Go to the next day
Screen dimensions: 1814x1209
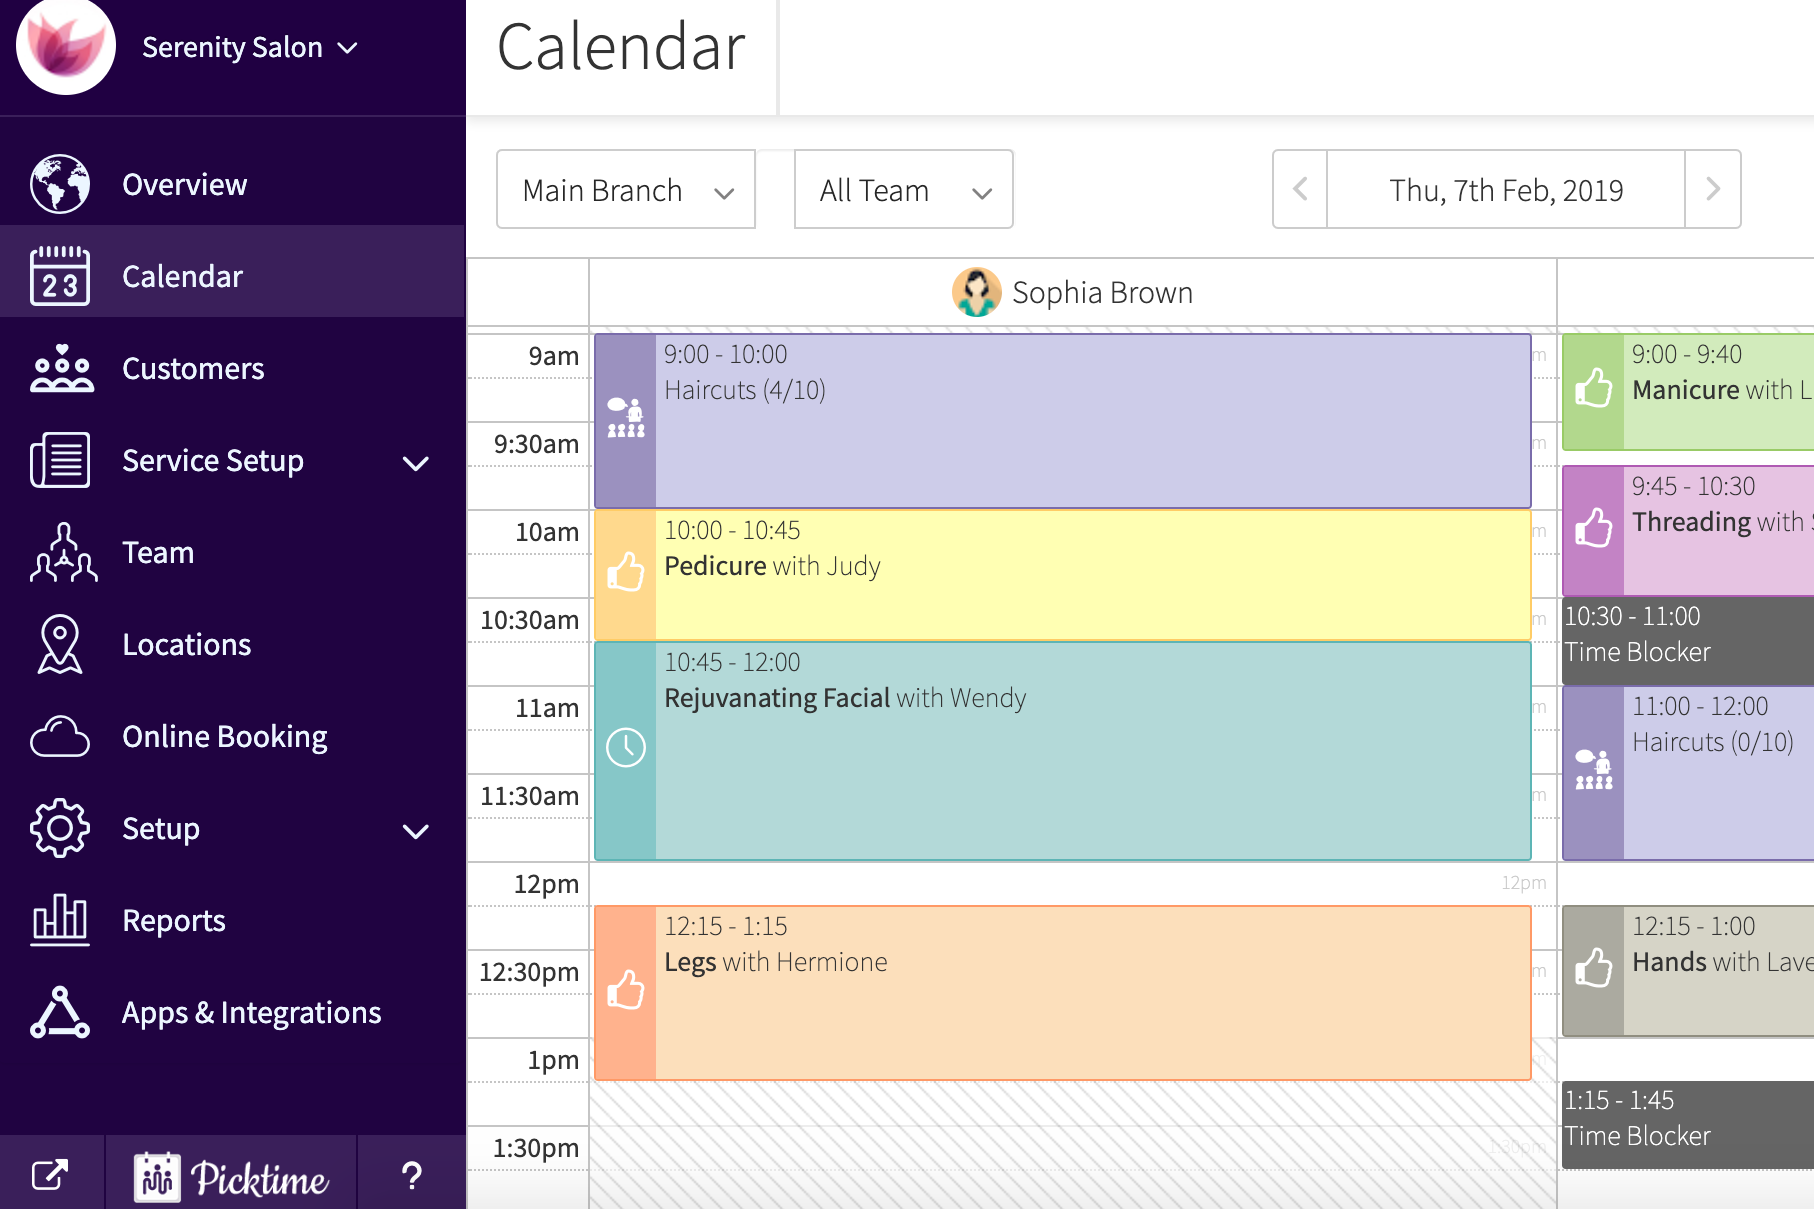pos(1712,189)
